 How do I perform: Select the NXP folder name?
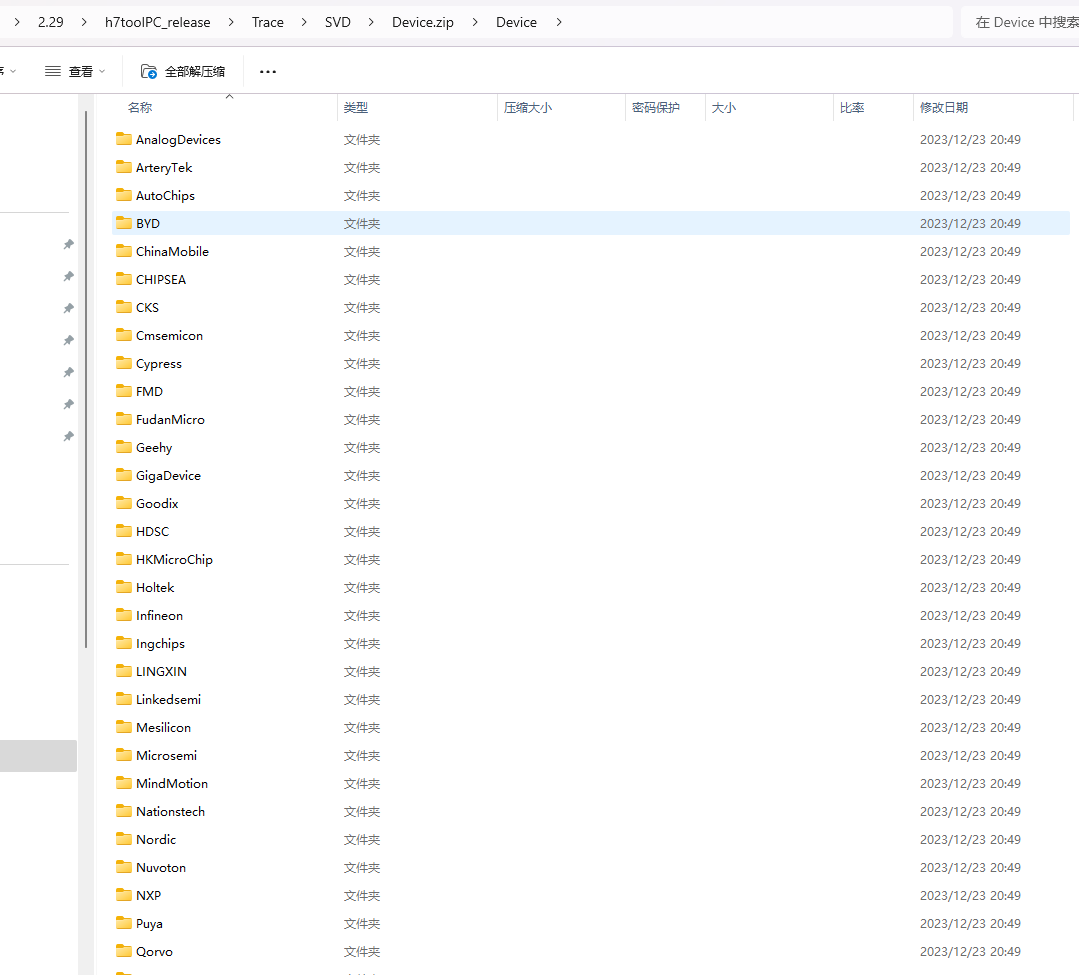(x=149, y=895)
